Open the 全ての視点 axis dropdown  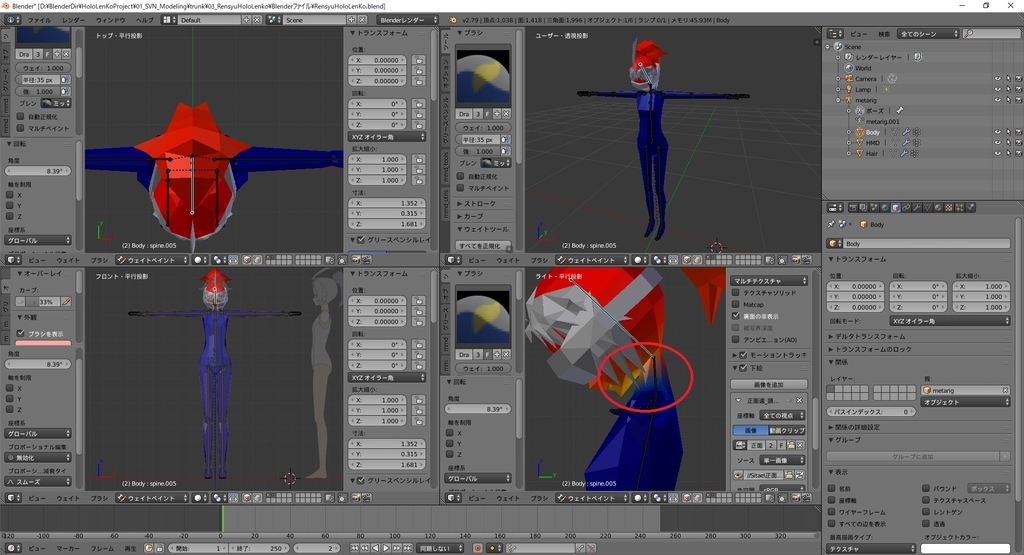(782, 415)
